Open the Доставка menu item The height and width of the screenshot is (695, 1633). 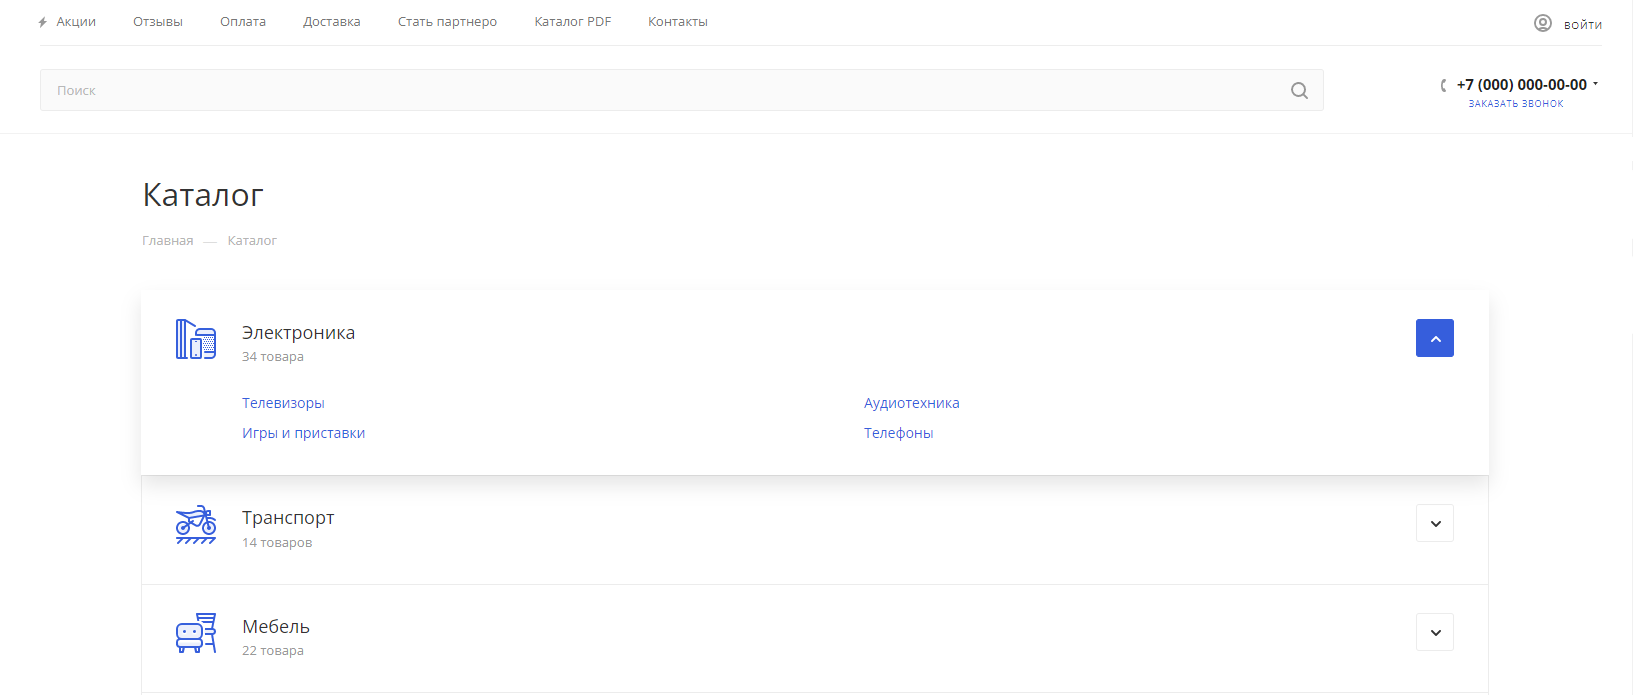tap(331, 22)
